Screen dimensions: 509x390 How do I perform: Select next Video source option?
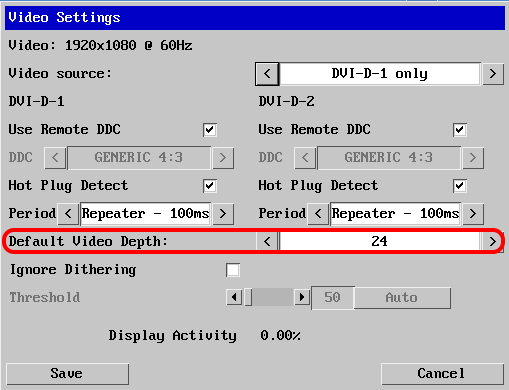click(x=493, y=74)
